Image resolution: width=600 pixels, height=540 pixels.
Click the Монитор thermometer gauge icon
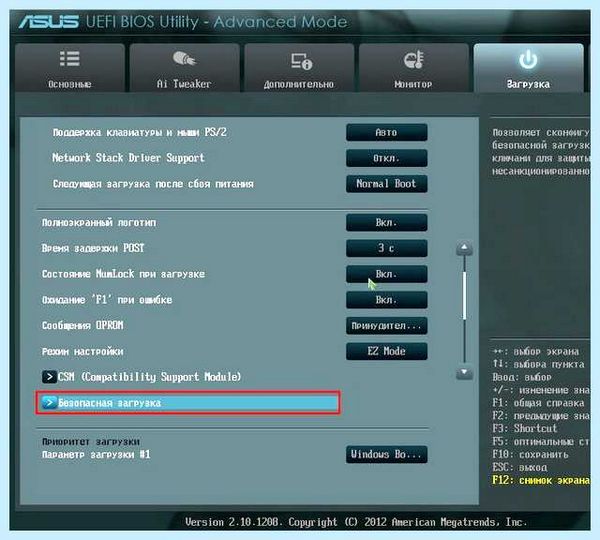414,59
